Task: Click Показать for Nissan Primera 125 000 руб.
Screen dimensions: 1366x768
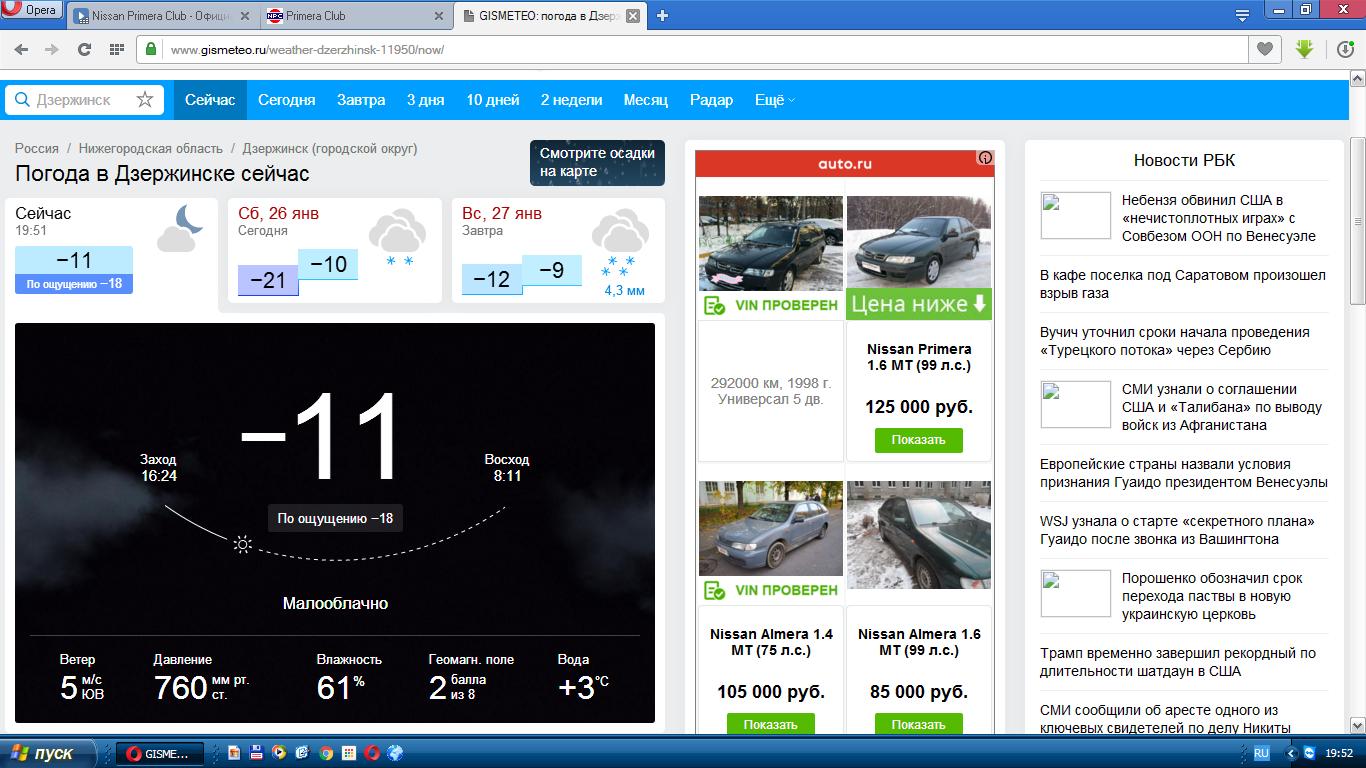Action: click(x=919, y=440)
